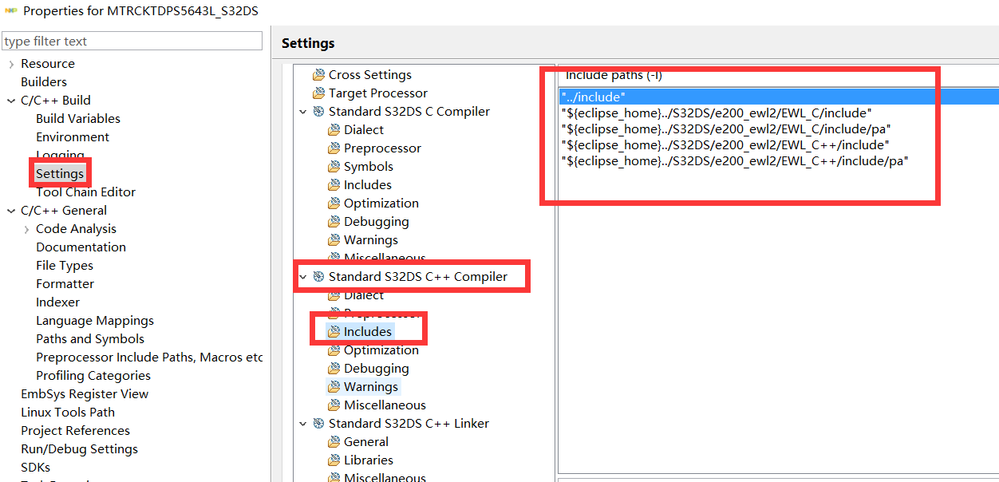This screenshot has width=999, height=482.
Task: Click the Standard S32DS C++ Linker icon
Action: click(x=318, y=424)
